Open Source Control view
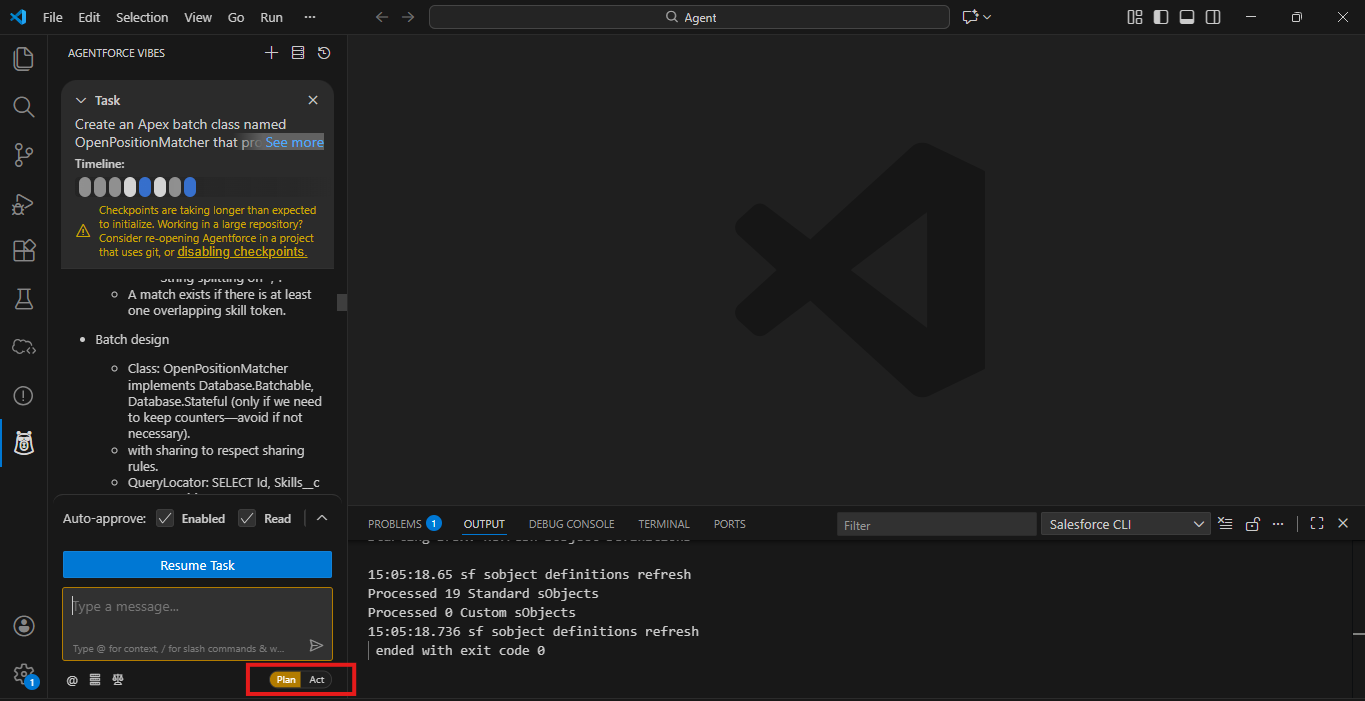The width and height of the screenshot is (1365, 701). pyautogui.click(x=23, y=154)
